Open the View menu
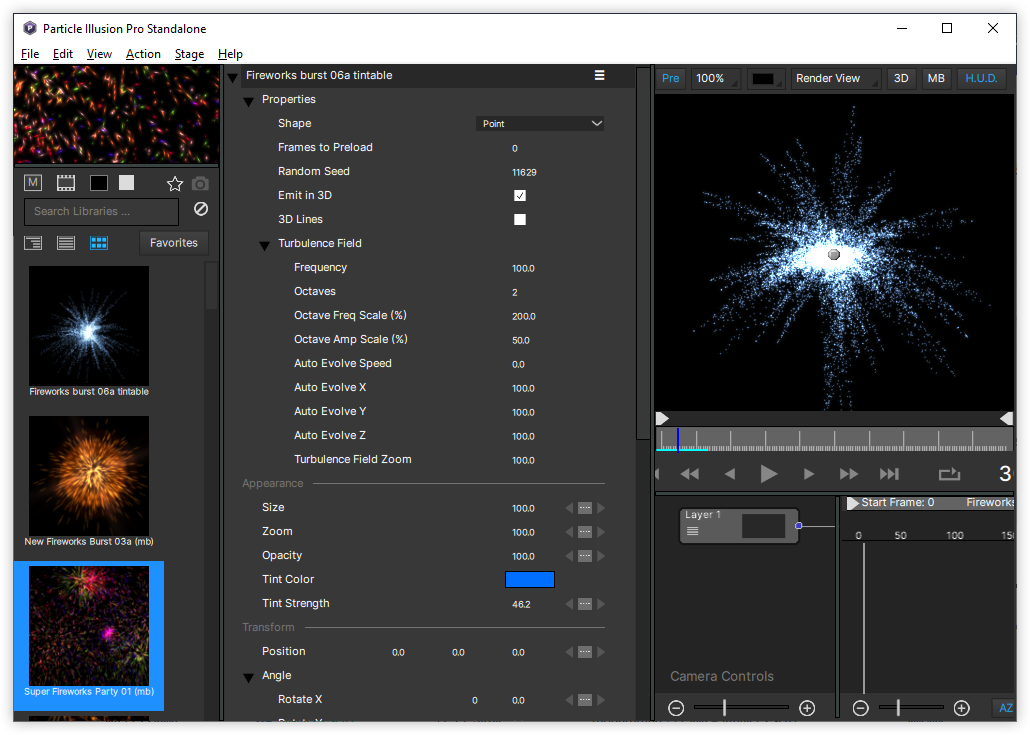 99,54
